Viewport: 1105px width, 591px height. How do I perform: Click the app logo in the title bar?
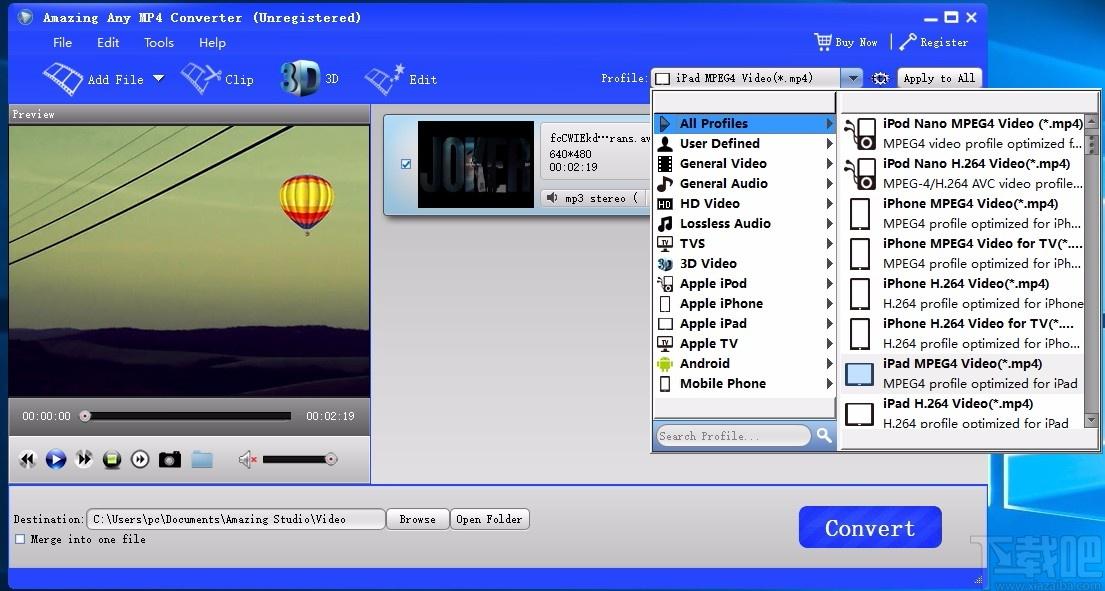click(x=25, y=17)
